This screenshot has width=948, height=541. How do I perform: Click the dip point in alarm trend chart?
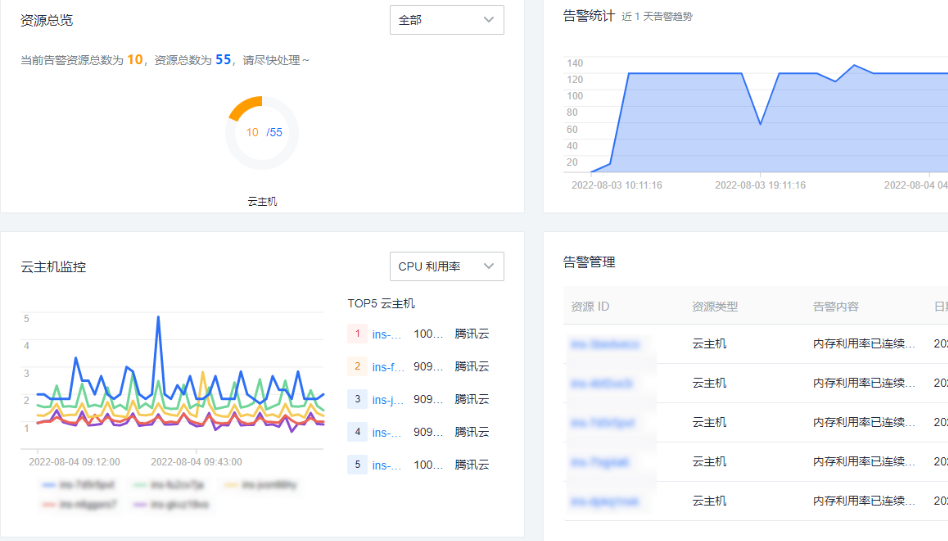(x=761, y=124)
